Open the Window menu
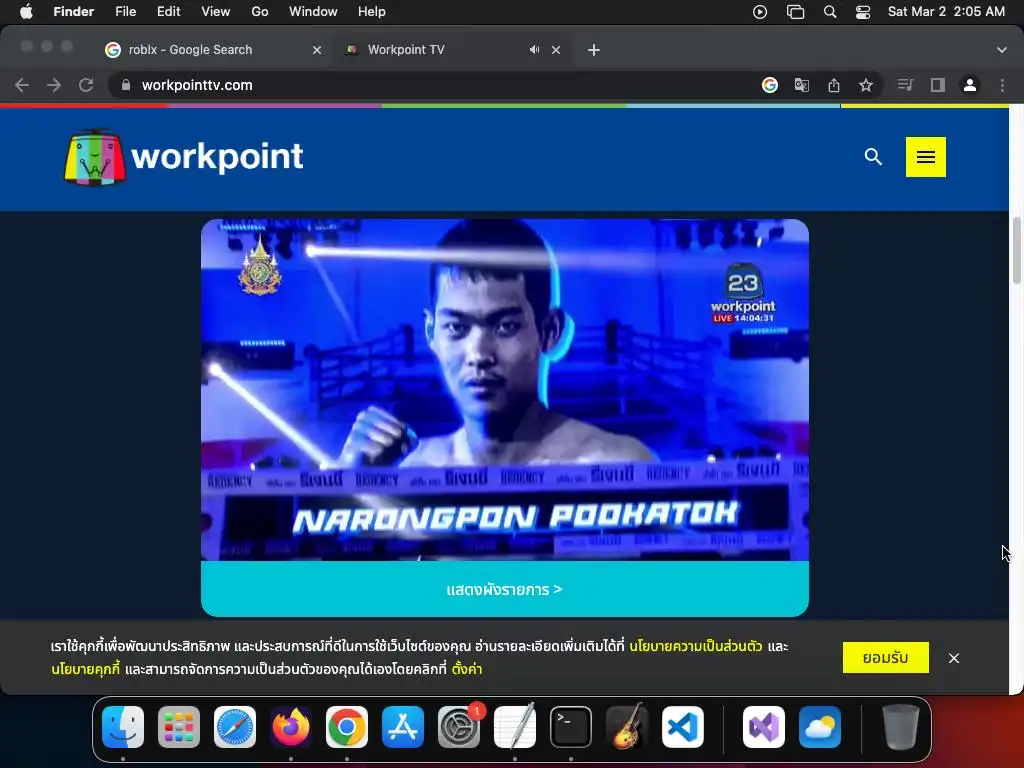 click(313, 11)
